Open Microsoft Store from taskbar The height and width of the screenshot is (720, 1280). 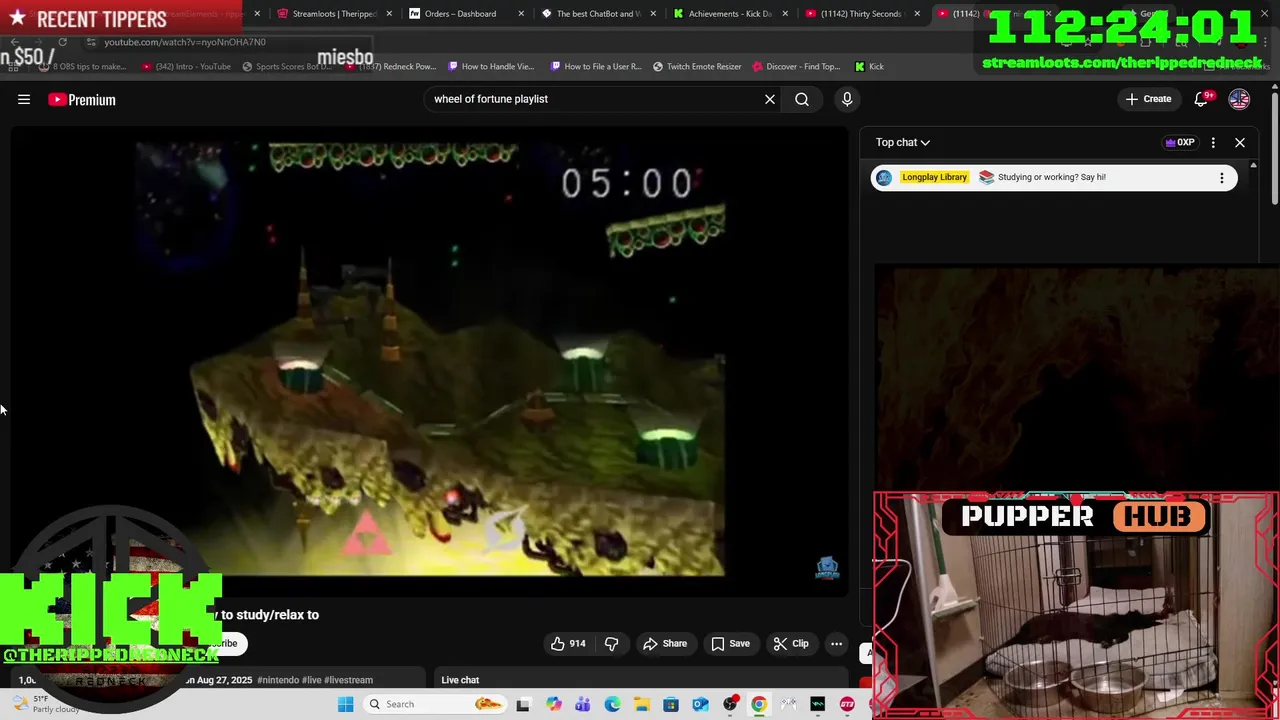click(671, 704)
